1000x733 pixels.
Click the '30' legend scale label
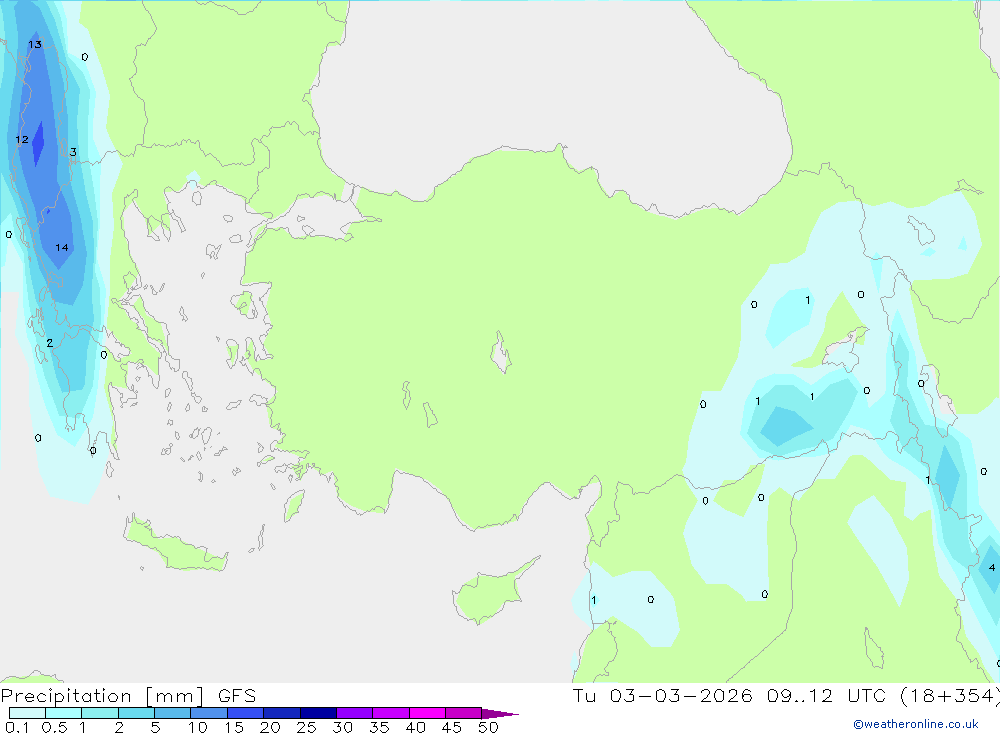click(343, 727)
